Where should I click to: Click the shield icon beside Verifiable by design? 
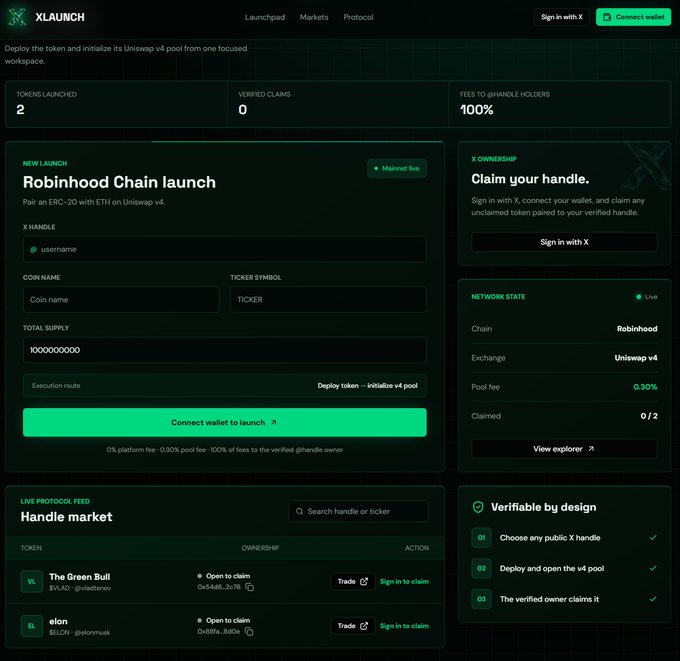tap(478, 507)
